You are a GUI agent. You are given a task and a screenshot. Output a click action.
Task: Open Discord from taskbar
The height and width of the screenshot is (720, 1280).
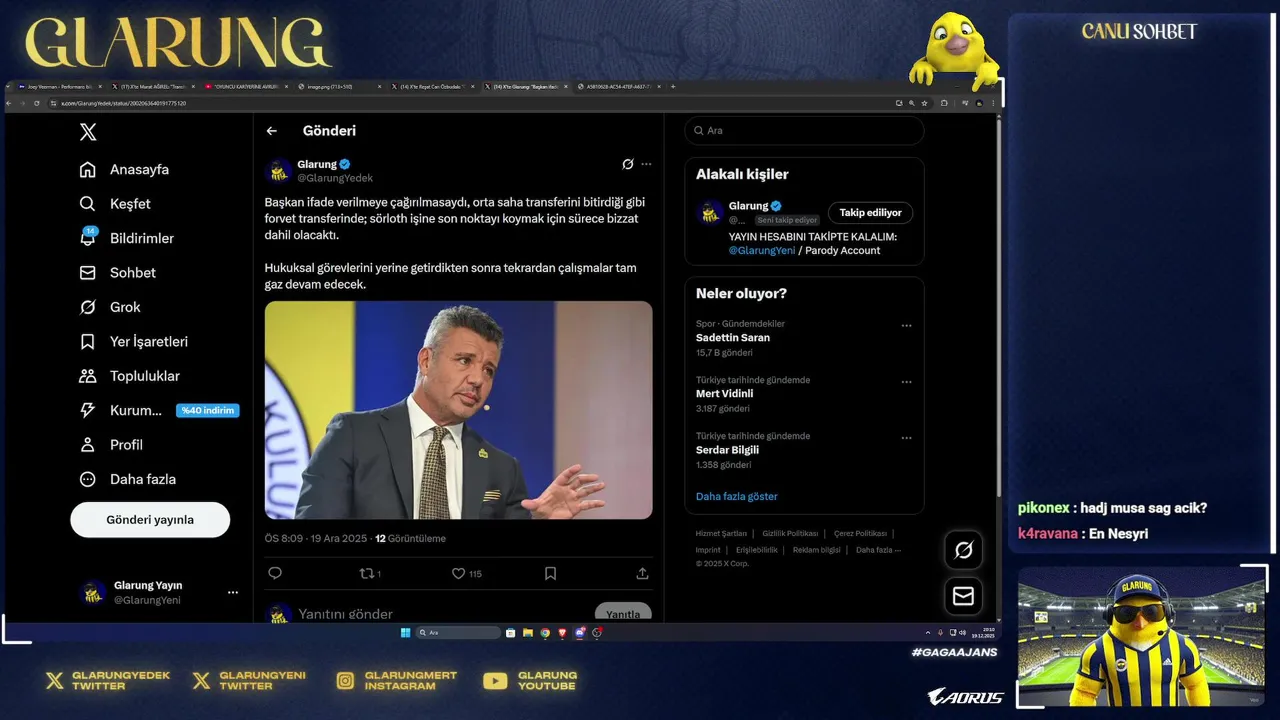pos(580,633)
